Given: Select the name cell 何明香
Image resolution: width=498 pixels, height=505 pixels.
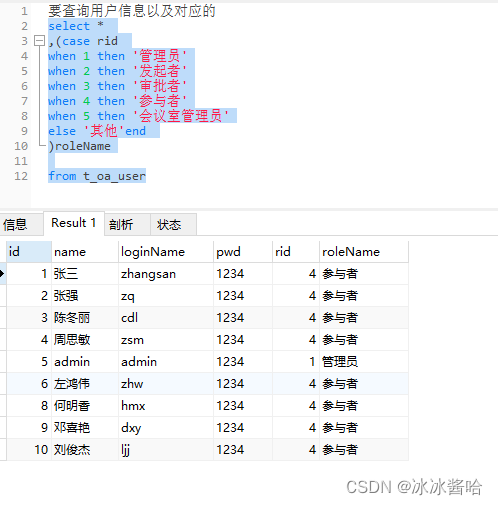Looking at the screenshot, I should coord(85,406).
